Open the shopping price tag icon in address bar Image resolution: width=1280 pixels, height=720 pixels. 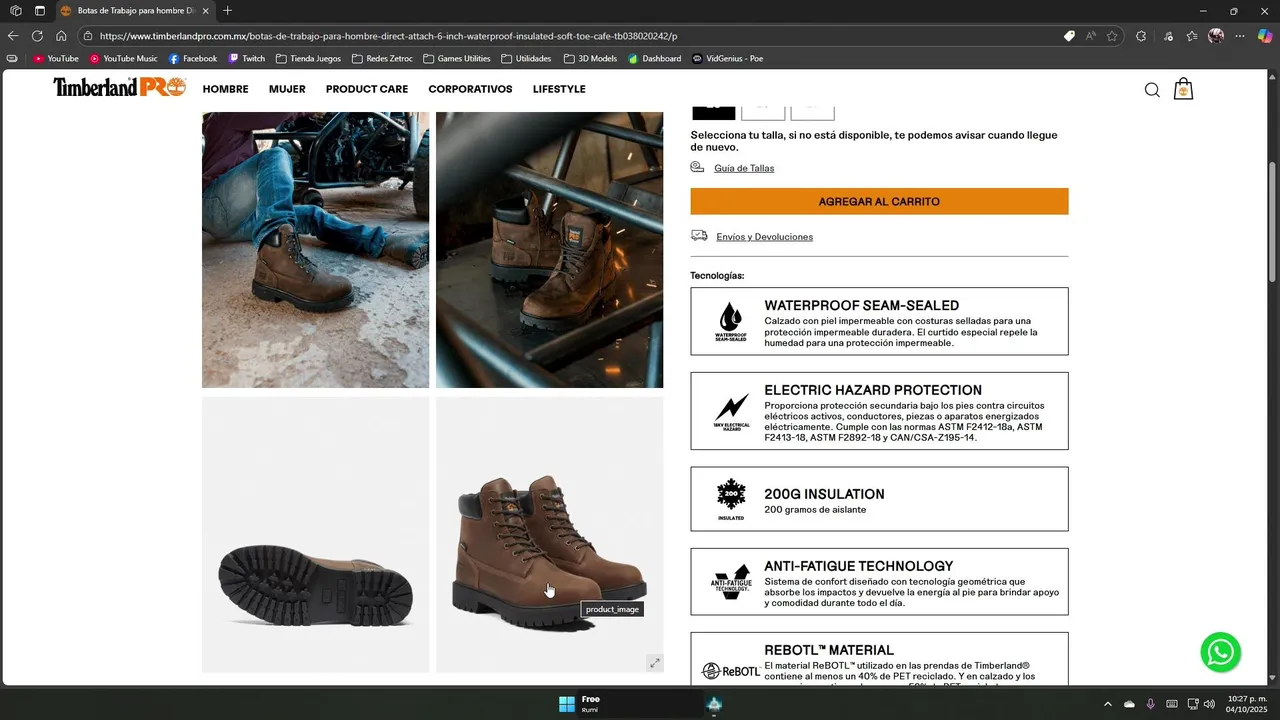click(x=1069, y=36)
